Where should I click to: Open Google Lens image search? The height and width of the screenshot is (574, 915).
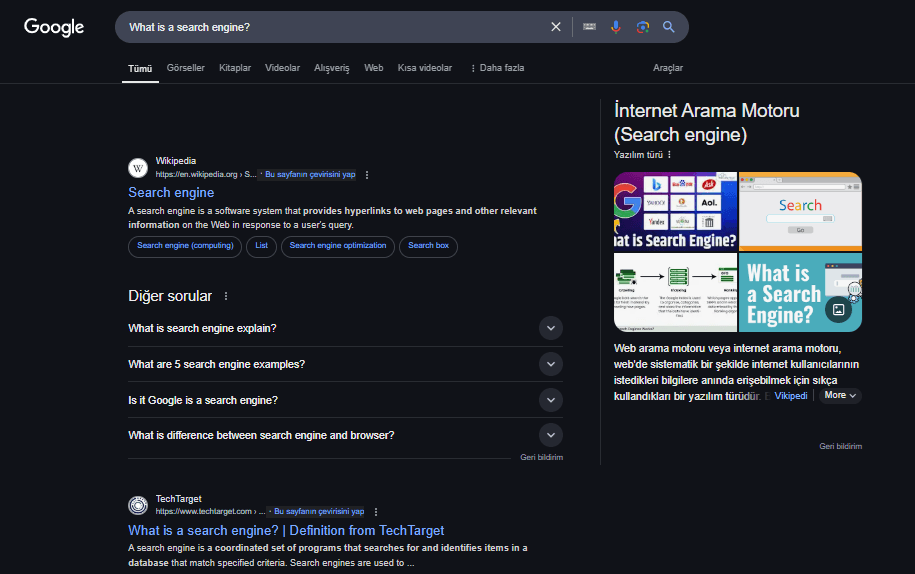(x=643, y=27)
